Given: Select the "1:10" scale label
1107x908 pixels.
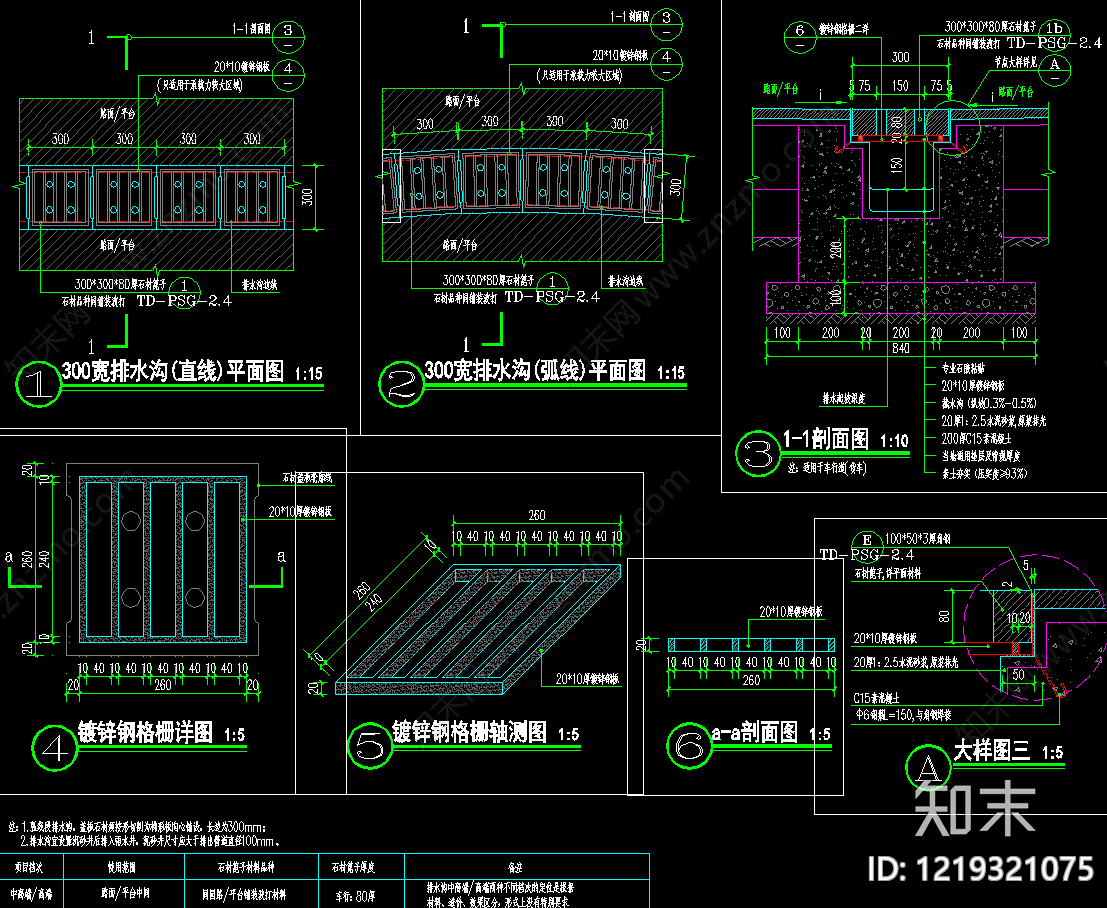Looking at the screenshot, I should coord(894,441).
